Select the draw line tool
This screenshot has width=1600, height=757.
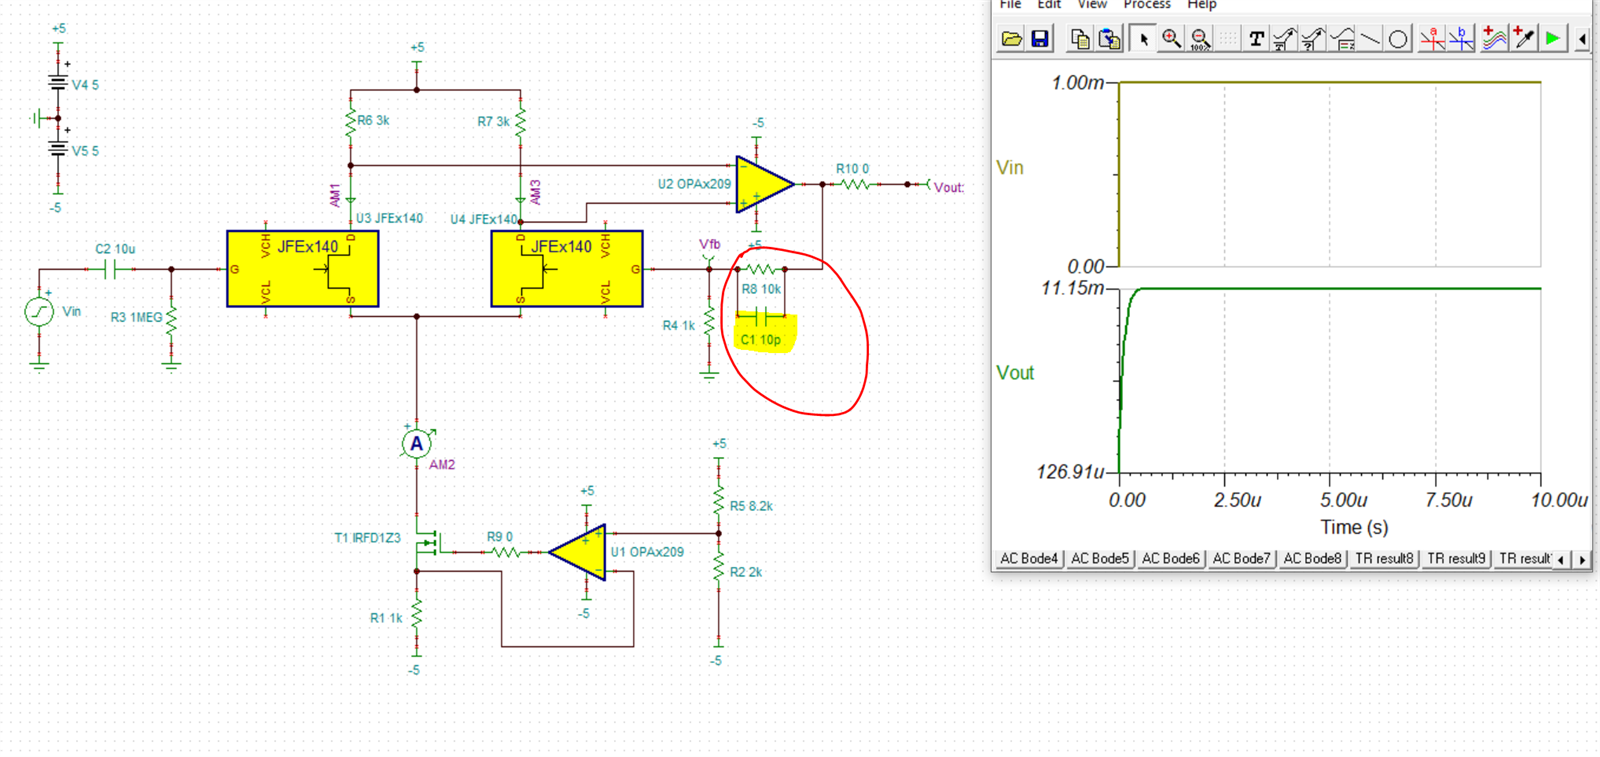coord(1371,39)
